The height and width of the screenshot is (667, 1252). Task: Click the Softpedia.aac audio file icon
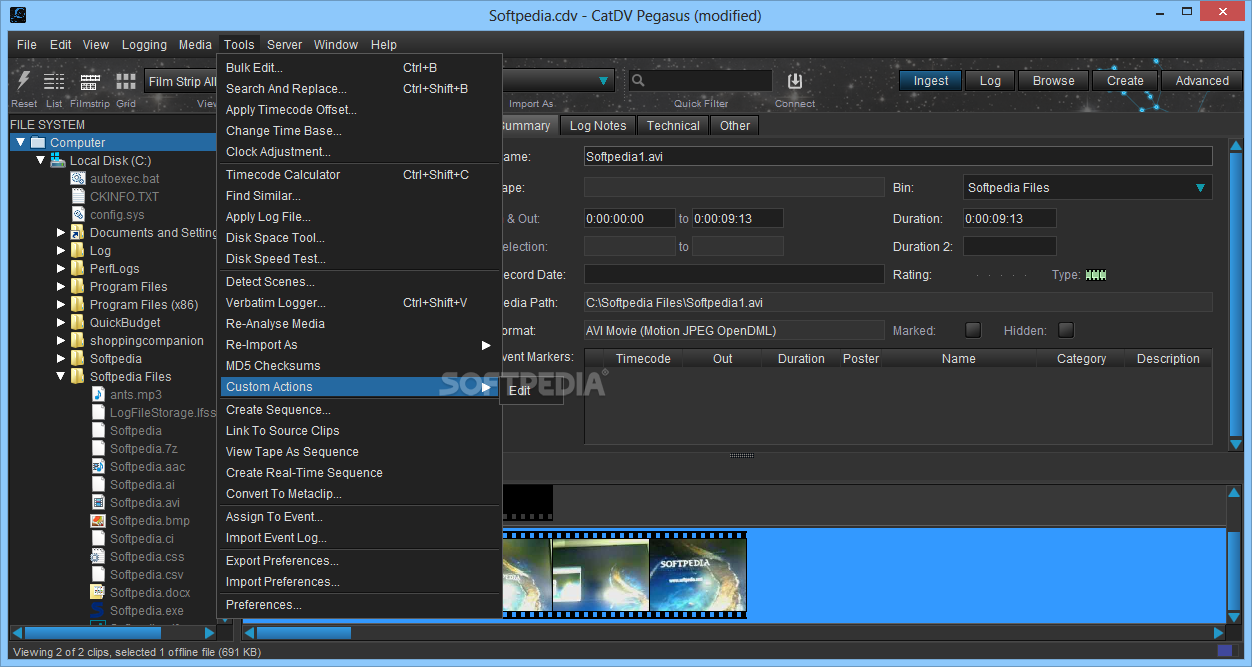(98, 466)
